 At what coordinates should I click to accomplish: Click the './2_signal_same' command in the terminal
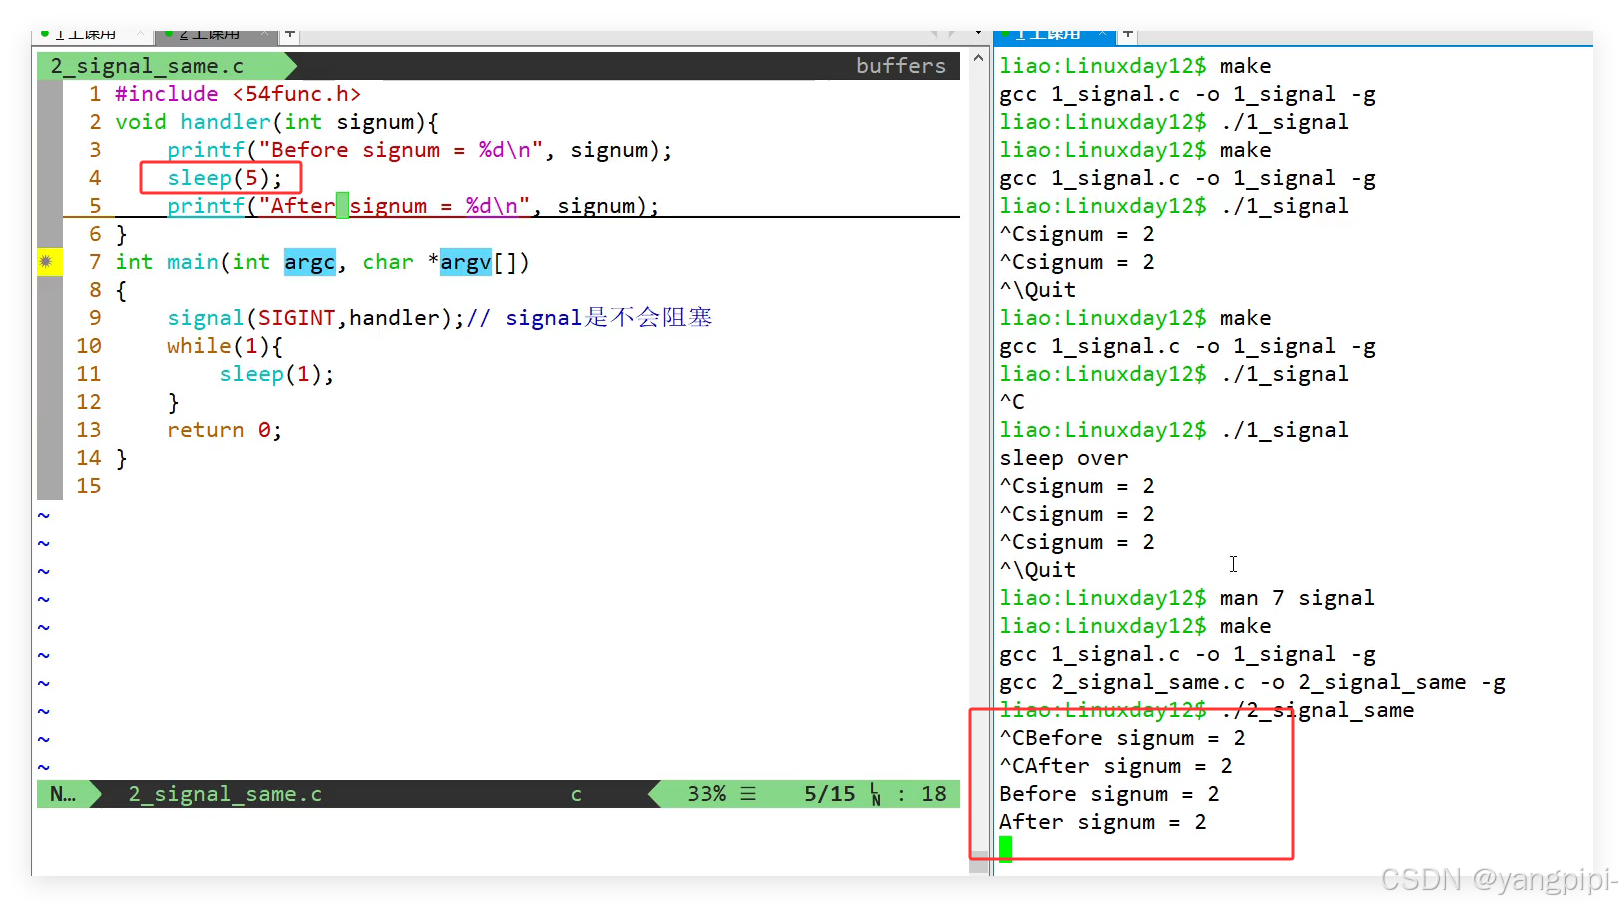pos(1317,710)
